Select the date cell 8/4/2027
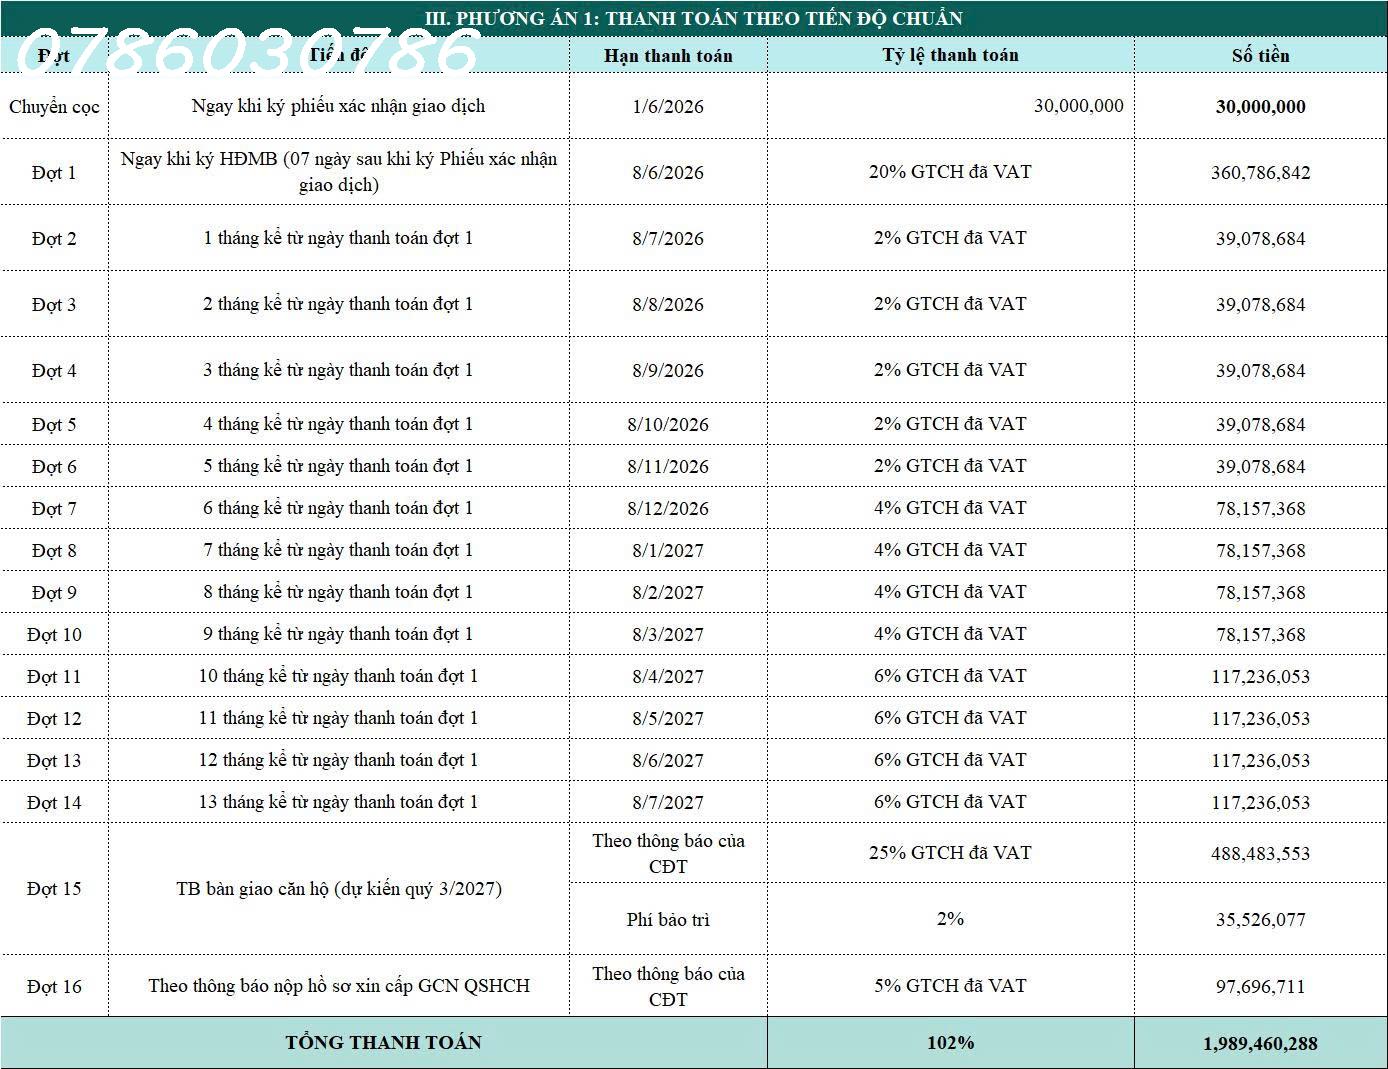 [668, 676]
